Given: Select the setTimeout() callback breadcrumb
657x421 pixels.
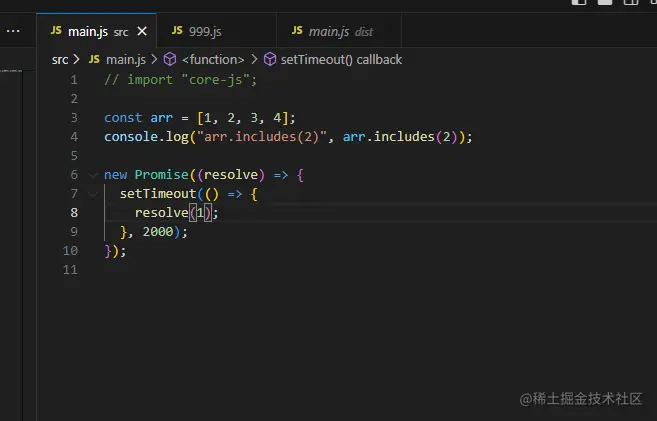Looking at the screenshot, I should pos(341,59).
